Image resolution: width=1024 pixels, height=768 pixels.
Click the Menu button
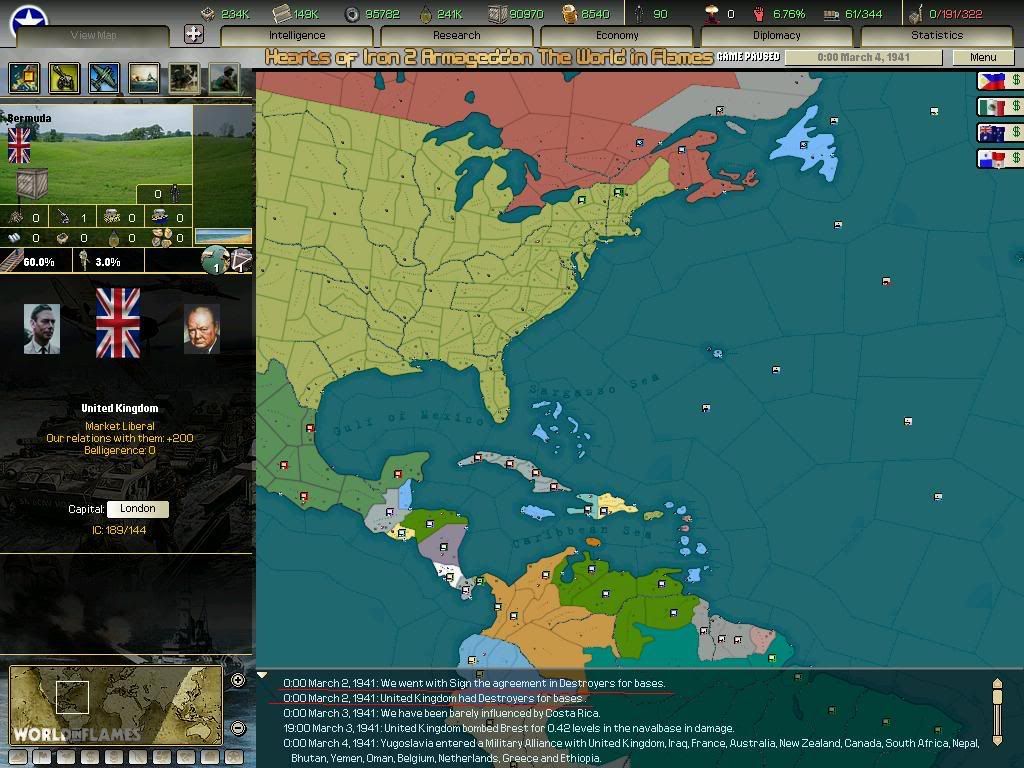click(x=982, y=57)
